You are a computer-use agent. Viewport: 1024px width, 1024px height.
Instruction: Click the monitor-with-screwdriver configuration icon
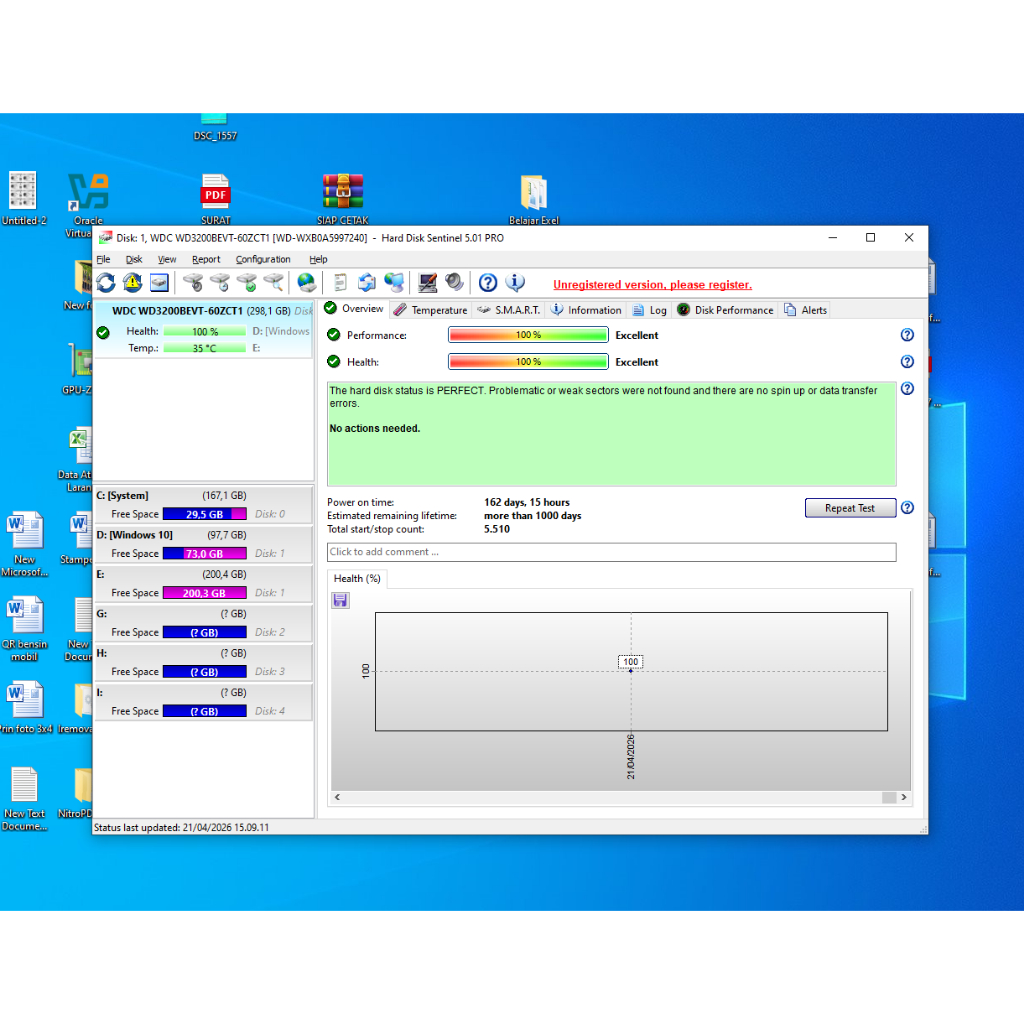(428, 283)
